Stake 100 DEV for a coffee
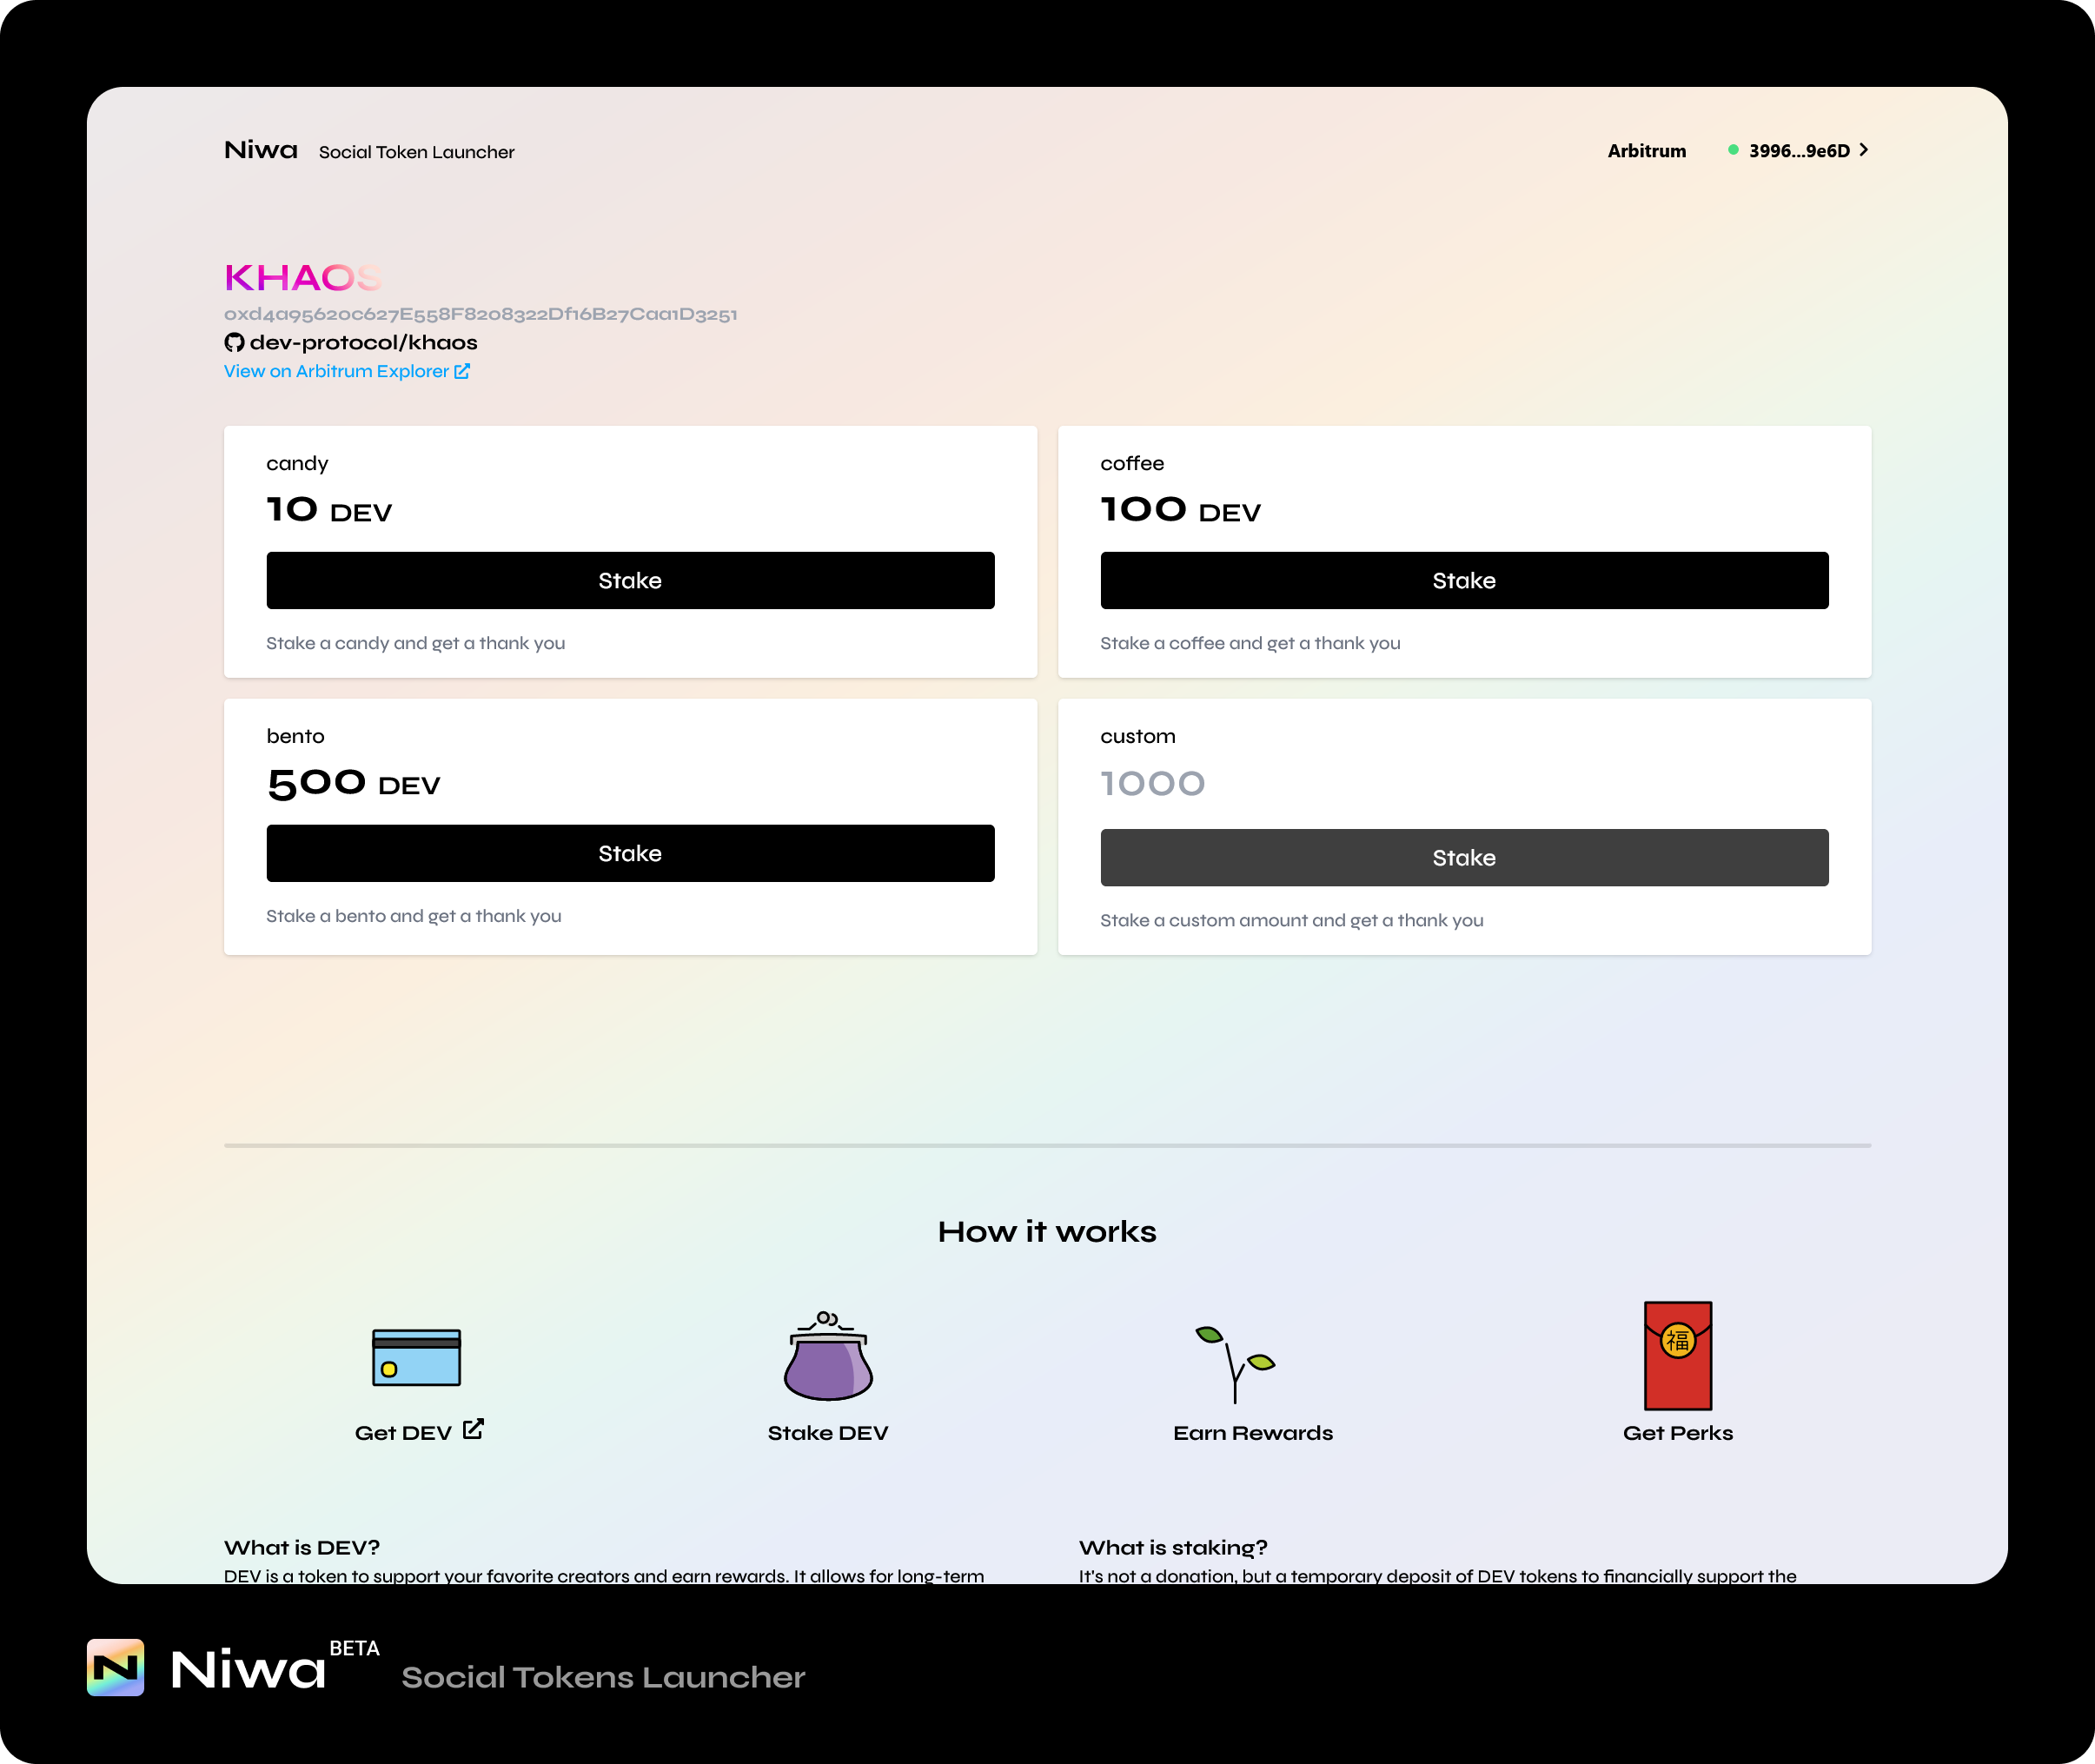 point(1464,580)
